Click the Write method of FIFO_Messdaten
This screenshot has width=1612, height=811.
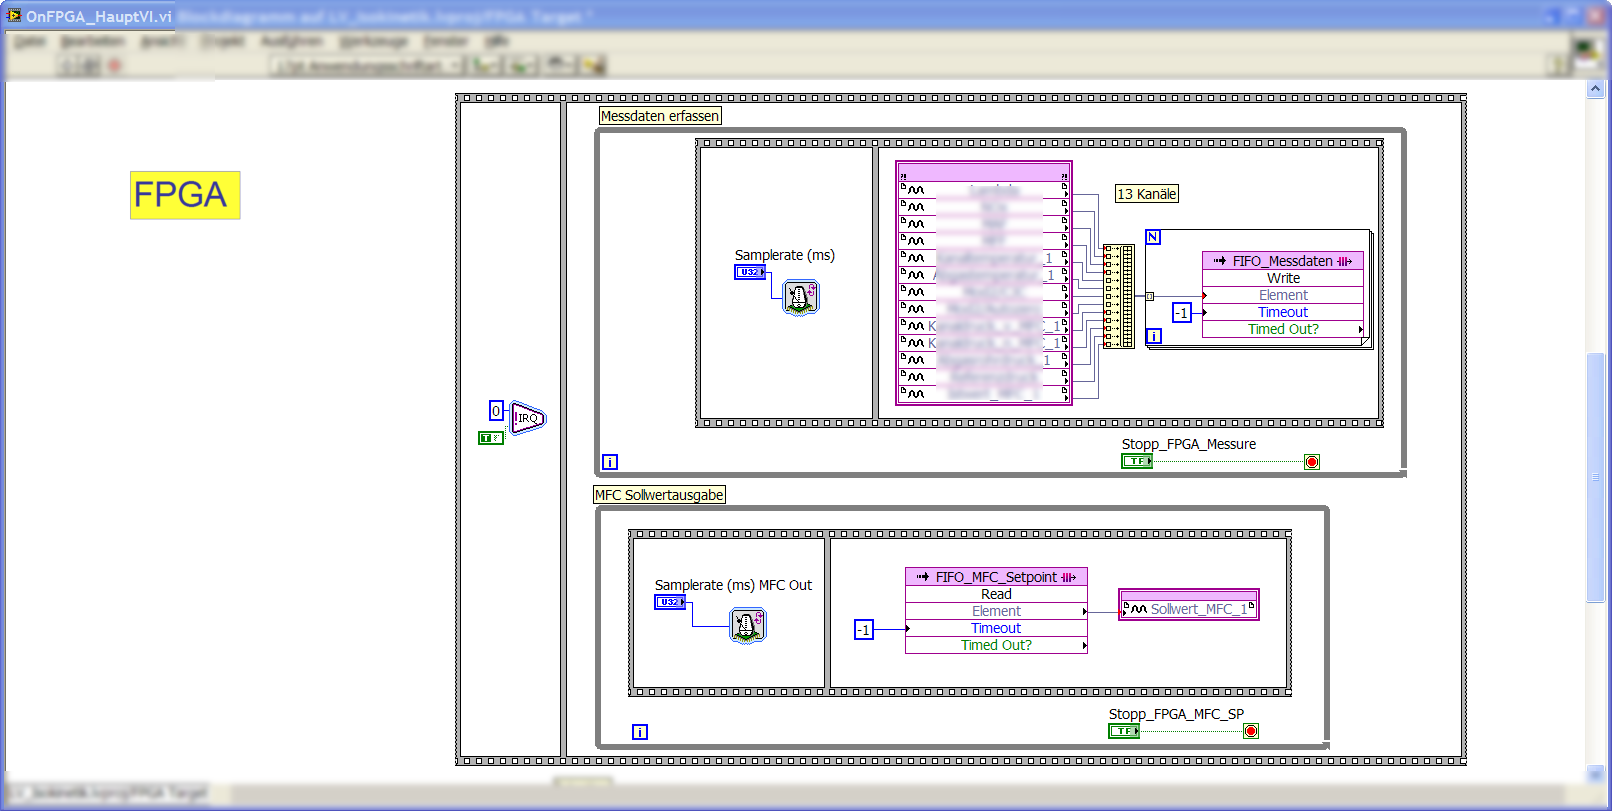1283,278
